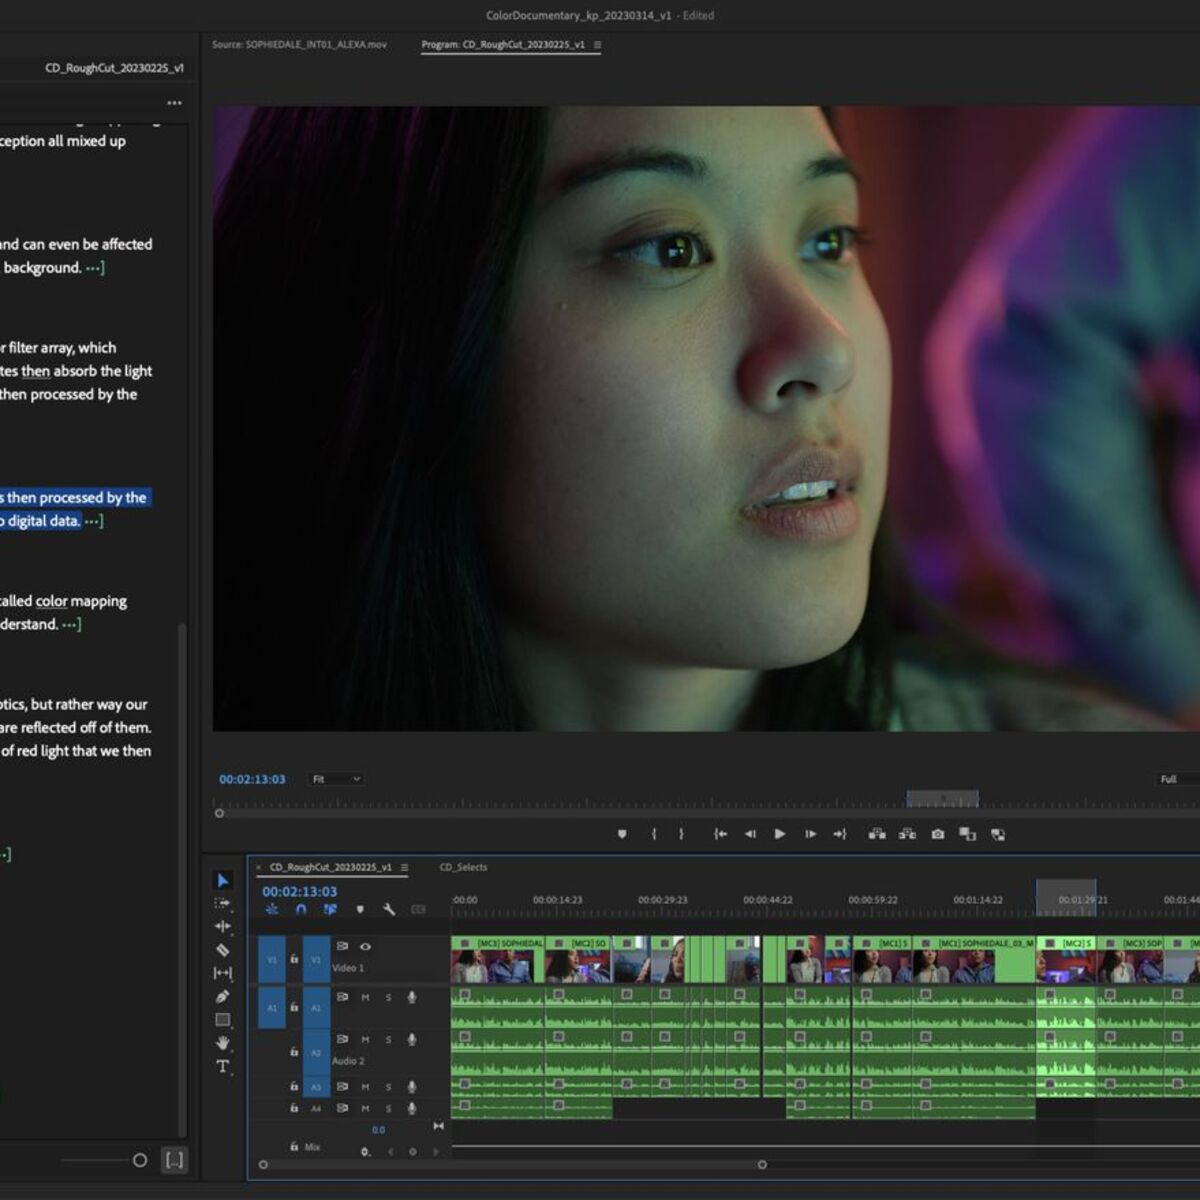Switch to the CD_Selects tab
Viewport: 1200px width, 1200px height.
point(465,867)
